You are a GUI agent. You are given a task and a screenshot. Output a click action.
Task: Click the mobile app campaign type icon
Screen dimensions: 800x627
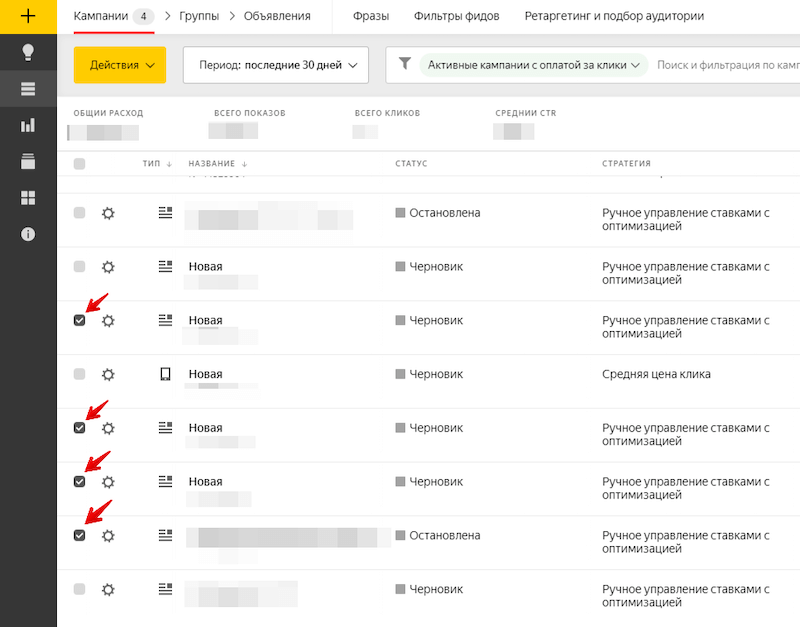pos(166,374)
